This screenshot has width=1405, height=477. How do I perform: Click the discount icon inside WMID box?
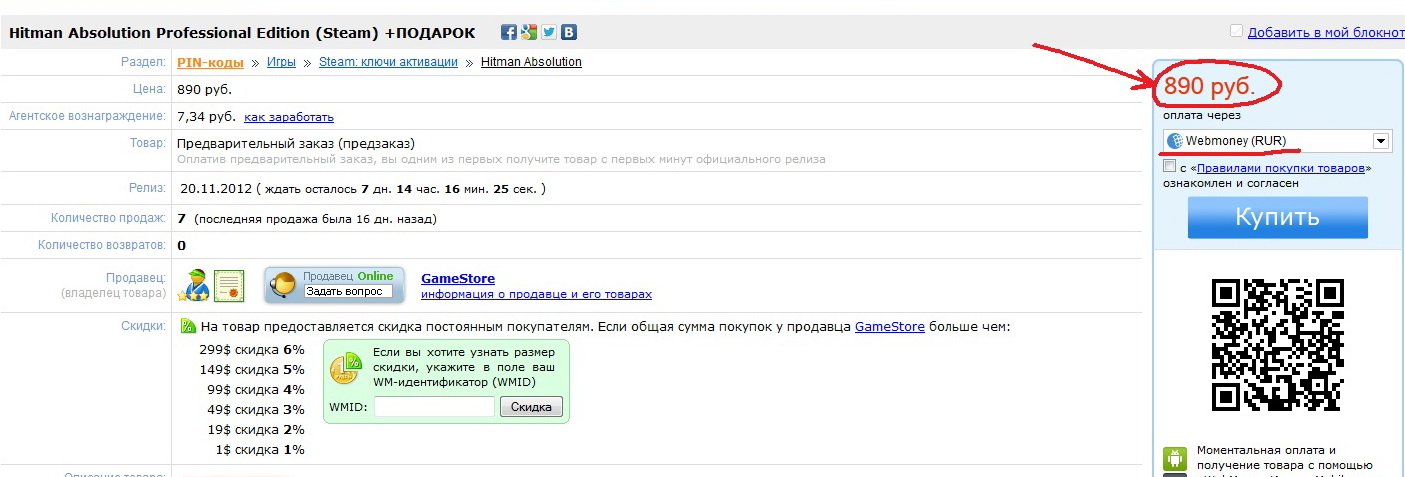click(345, 368)
